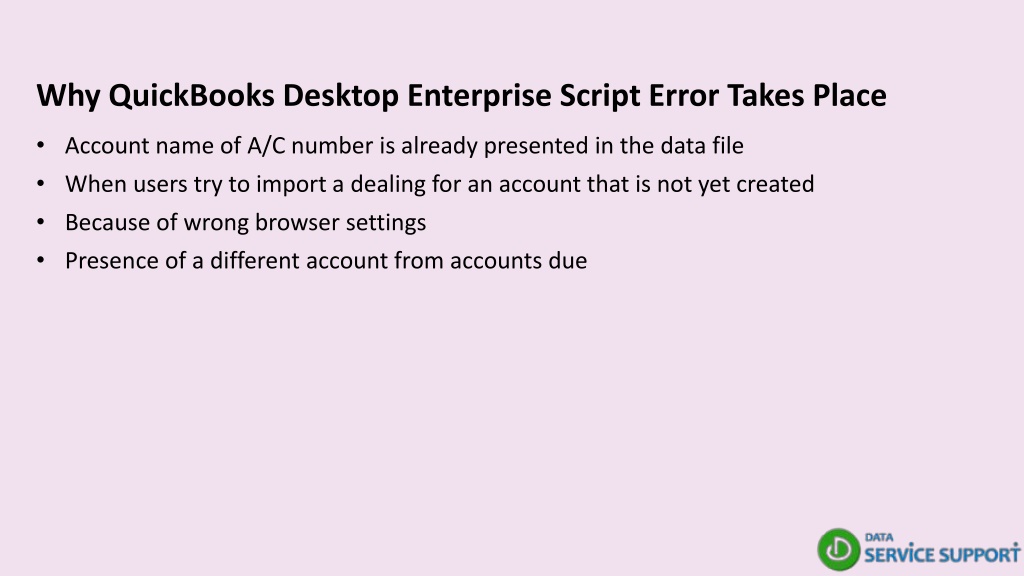Click the word 'Enterprise' in the heading
1024x576 pixels.
tap(479, 96)
